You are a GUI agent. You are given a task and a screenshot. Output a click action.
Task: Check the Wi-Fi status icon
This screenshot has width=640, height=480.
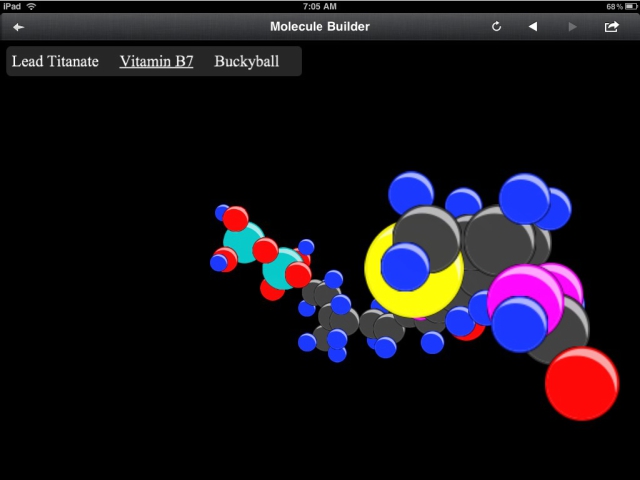pyautogui.click(x=31, y=6)
